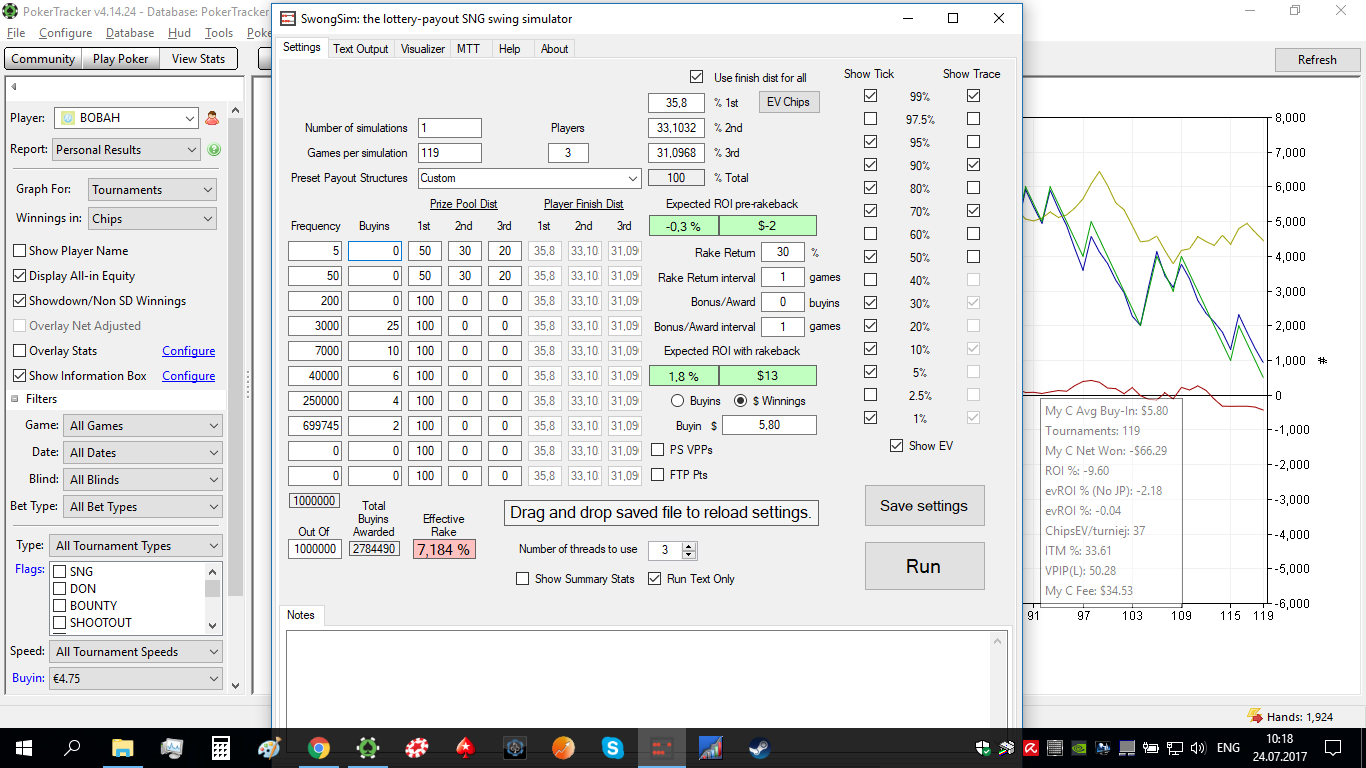Open the Calculator taskbar icon

click(x=221, y=748)
